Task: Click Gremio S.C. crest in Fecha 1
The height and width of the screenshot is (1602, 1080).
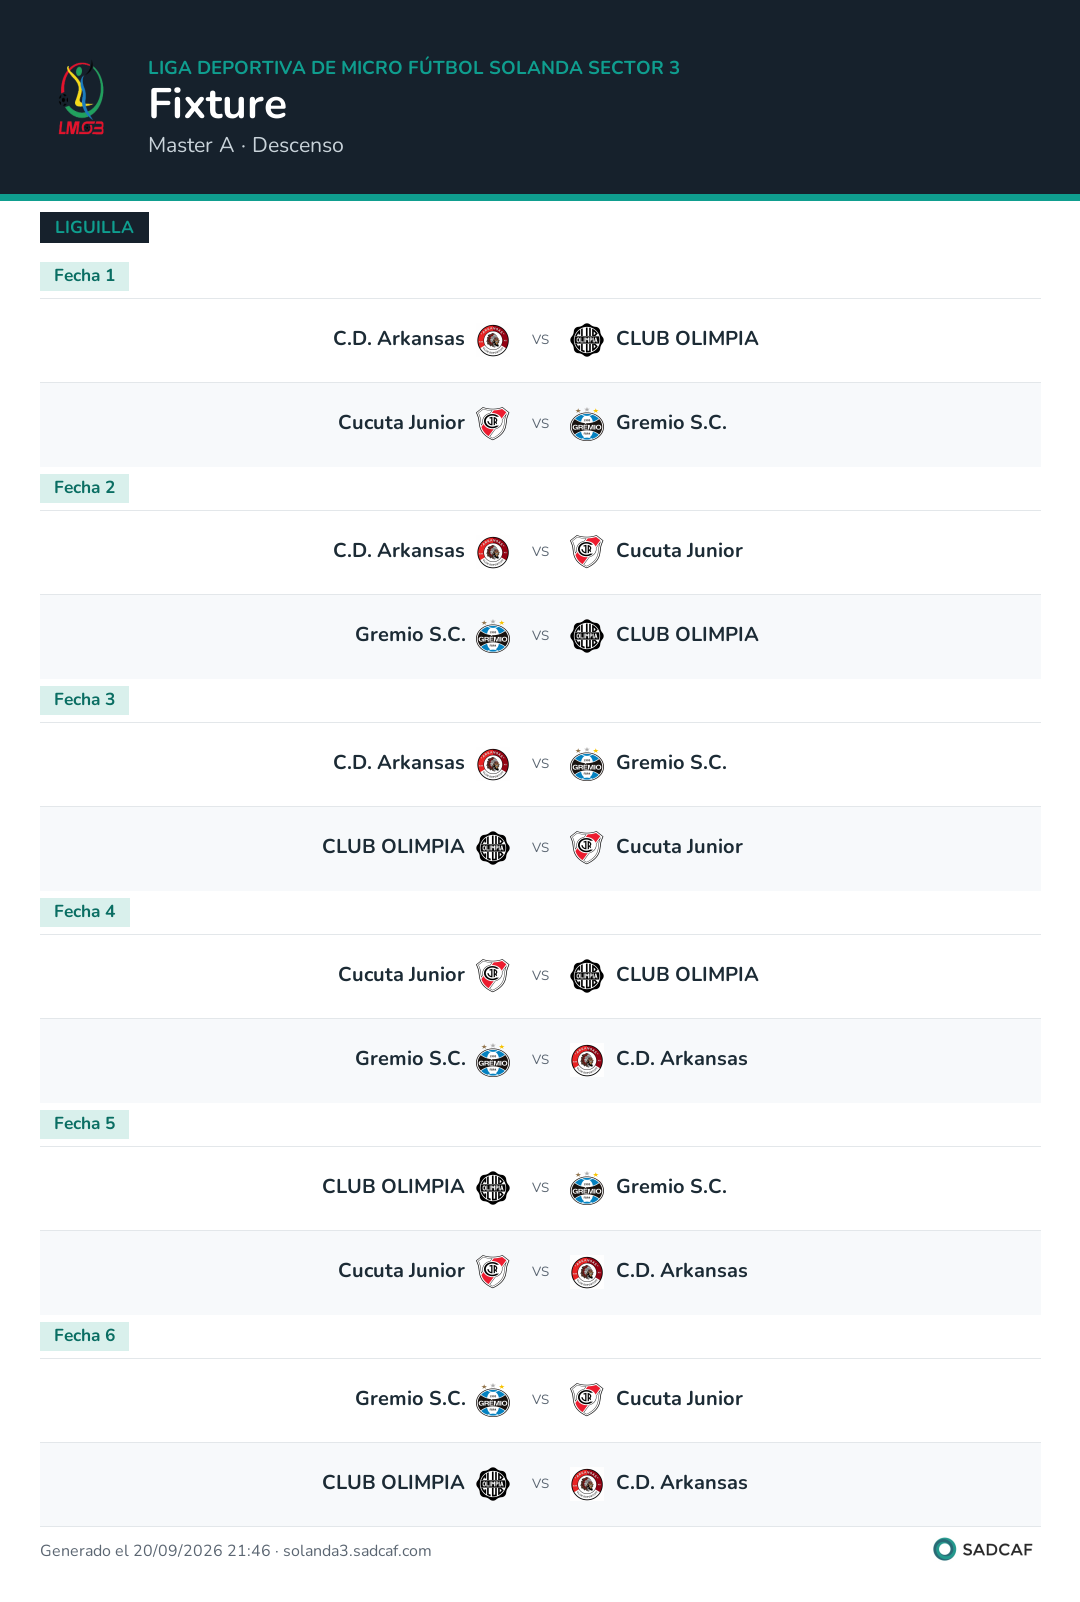Action: (x=587, y=424)
